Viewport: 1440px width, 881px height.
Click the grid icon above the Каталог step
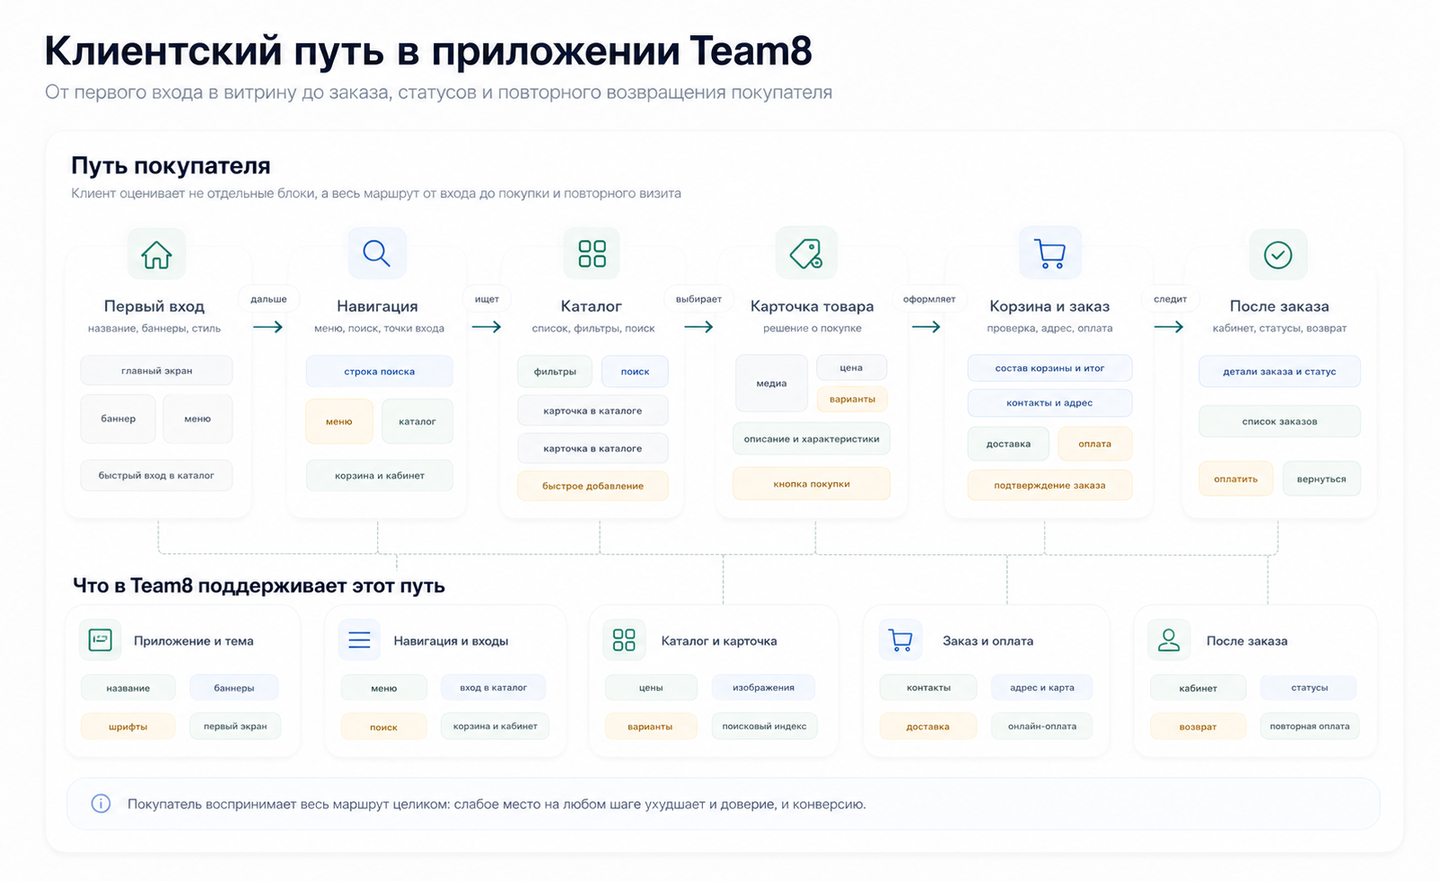(x=592, y=253)
